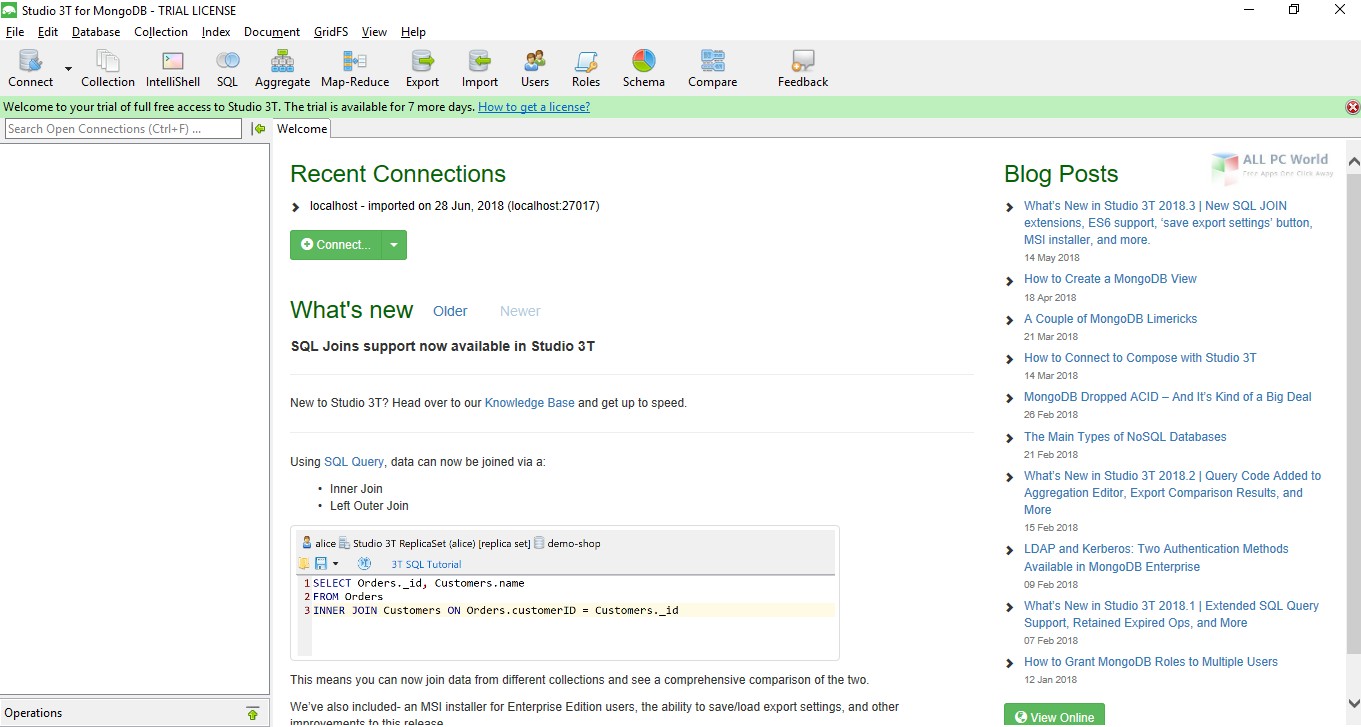Open the Edit menu

coord(48,32)
